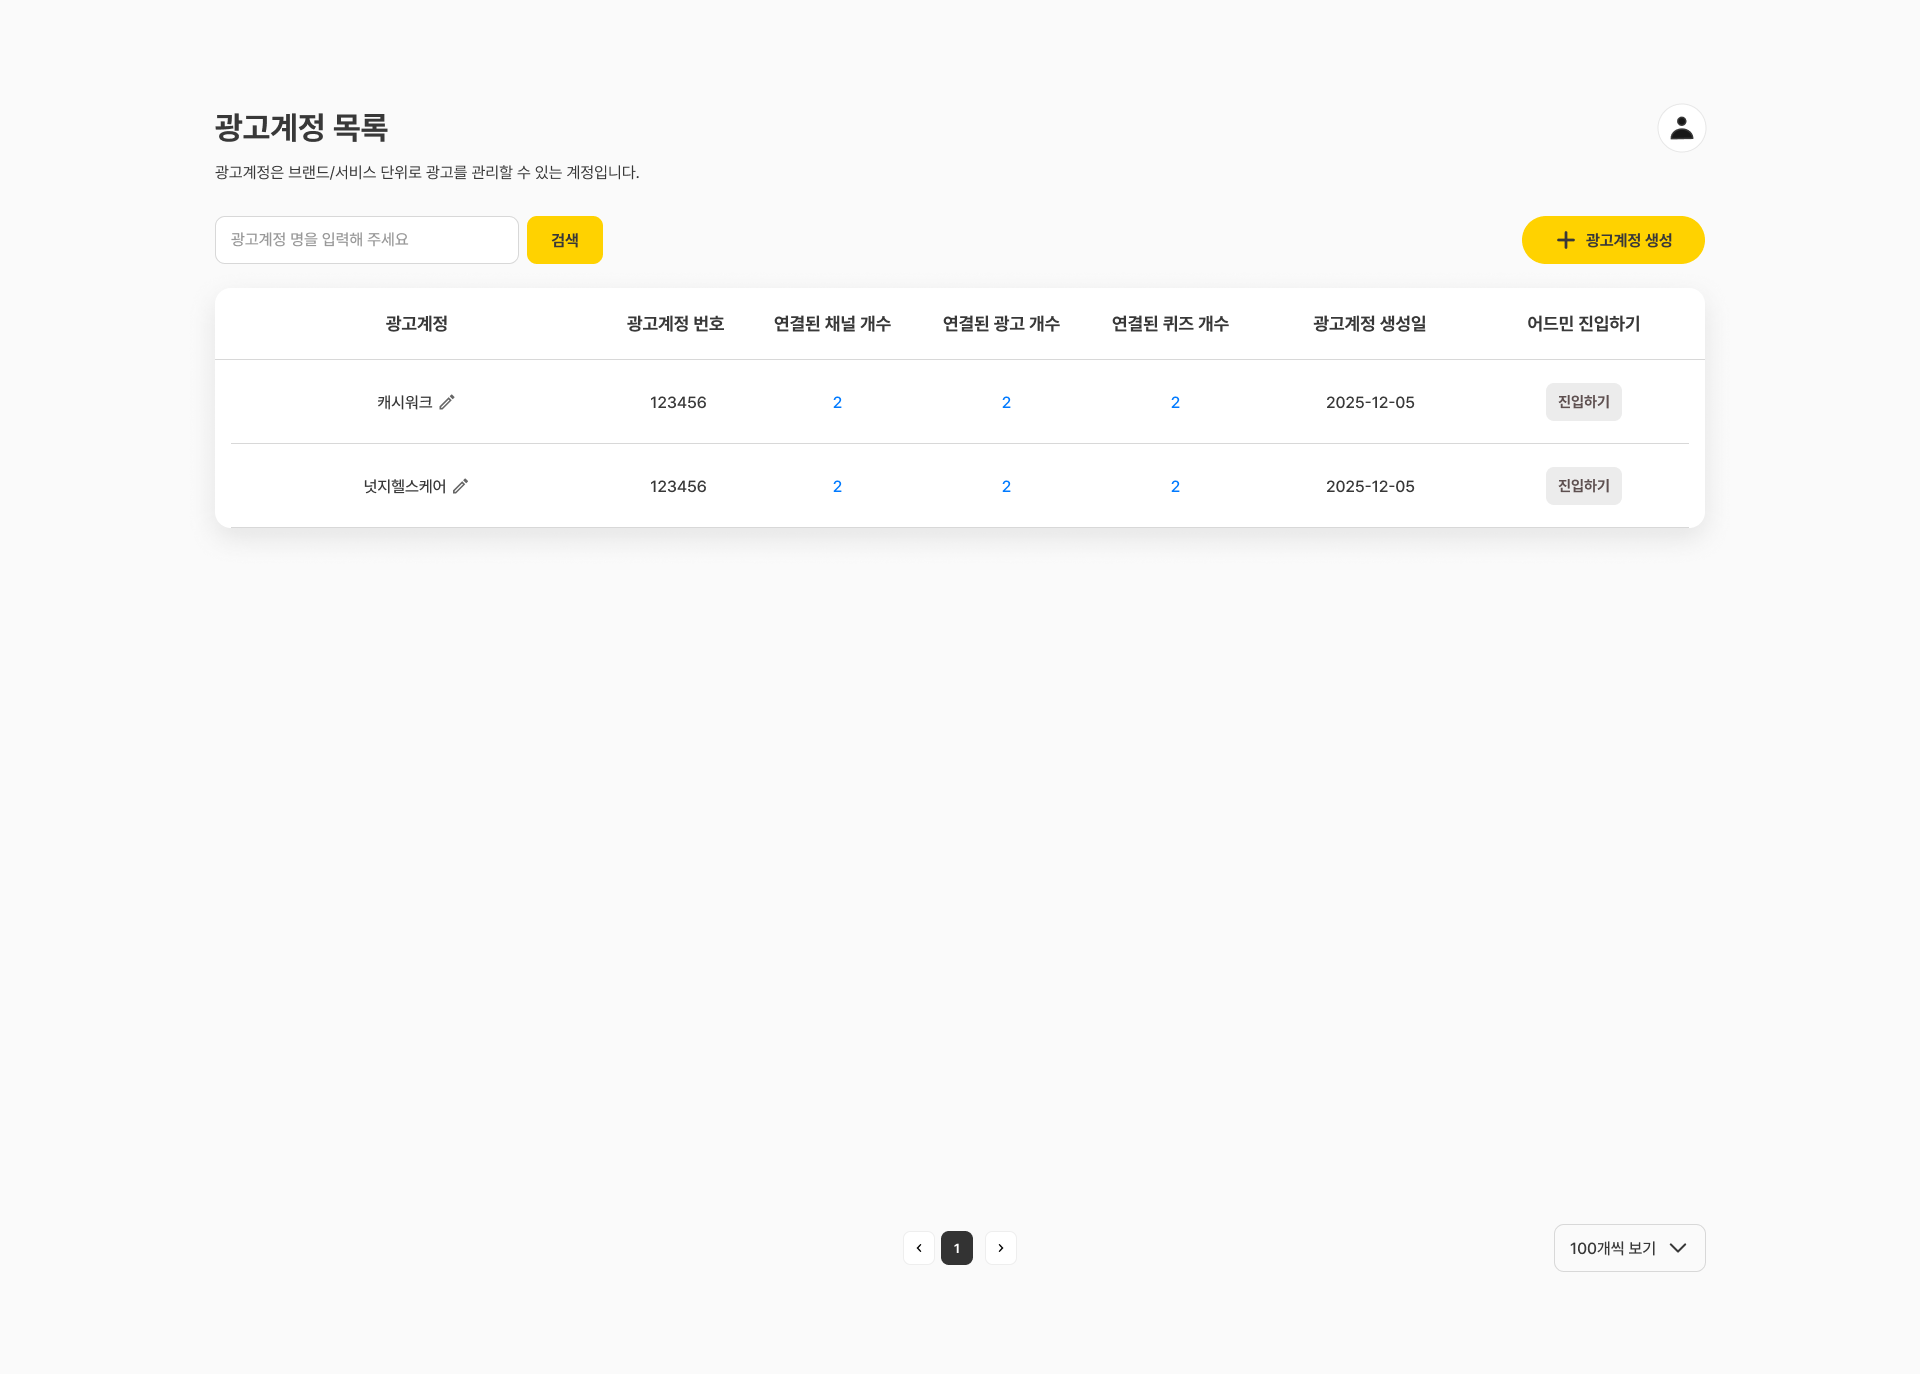1920x1374 pixels.
Task: Click the 캐시워크 account name
Action: [x=404, y=402]
